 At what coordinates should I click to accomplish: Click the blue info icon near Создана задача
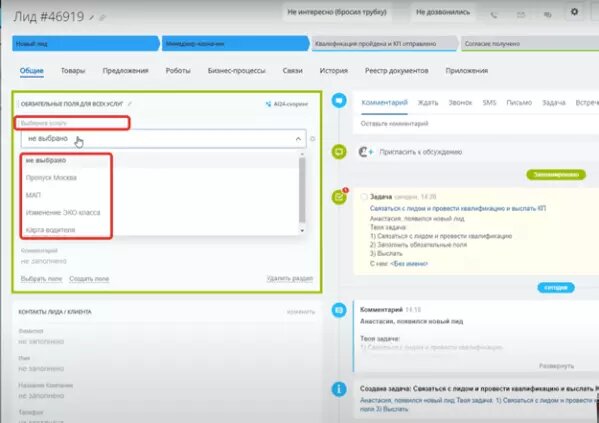[x=339, y=389]
